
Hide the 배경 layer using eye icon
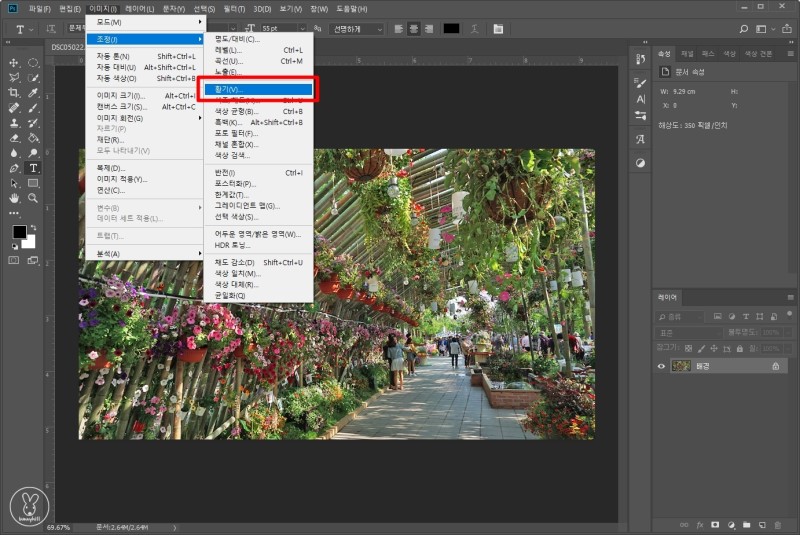(x=661, y=367)
